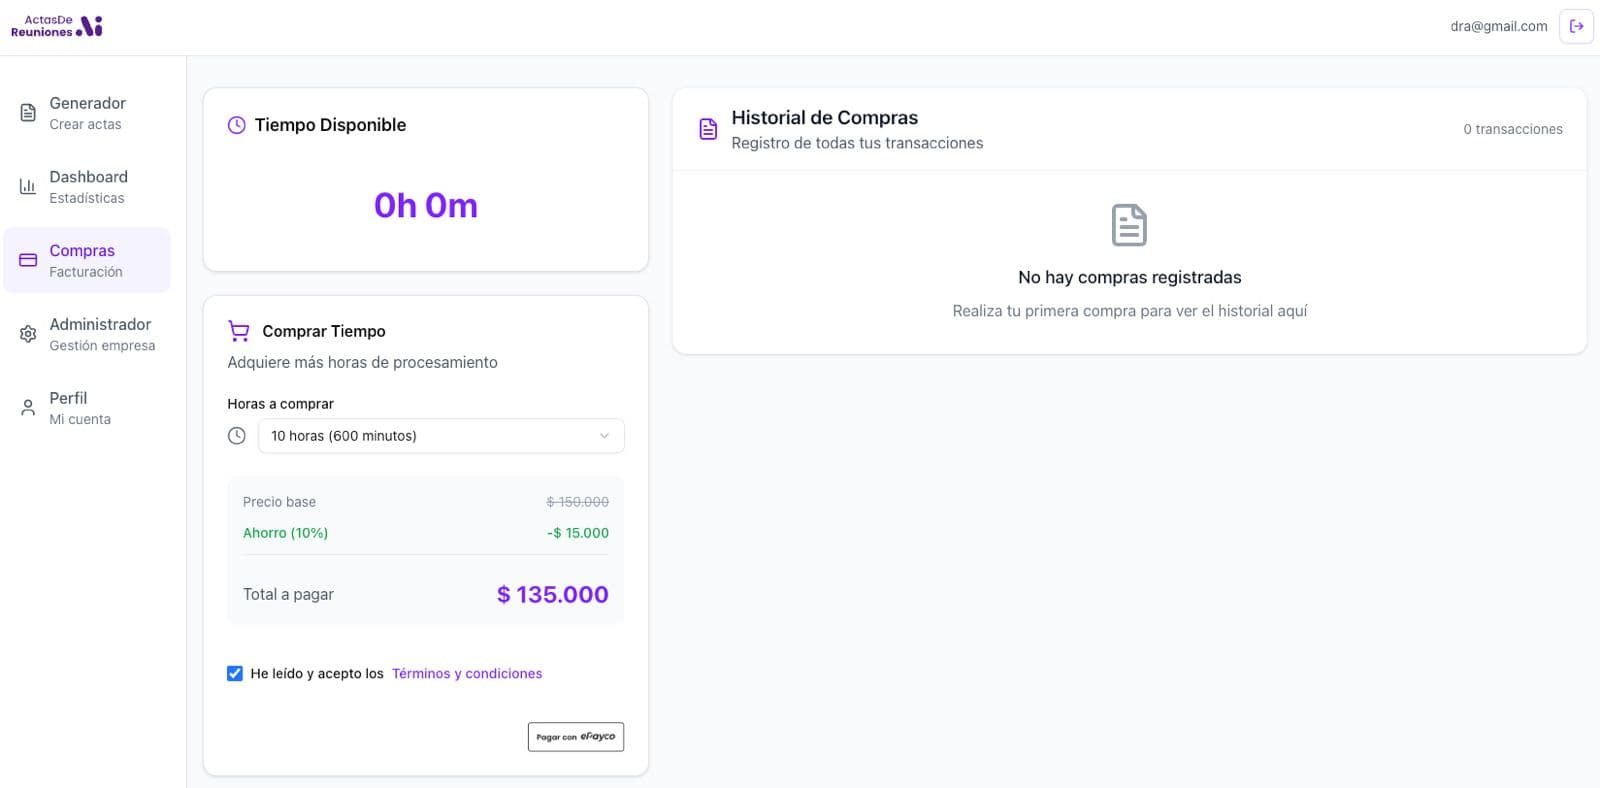The width and height of the screenshot is (1600, 788).
Task: Click the shopping cart icon beside Comprar Tiempo
Action: 239,331
